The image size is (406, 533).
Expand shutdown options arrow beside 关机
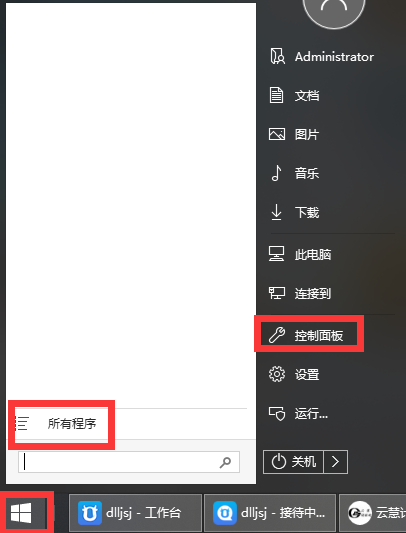336,462
